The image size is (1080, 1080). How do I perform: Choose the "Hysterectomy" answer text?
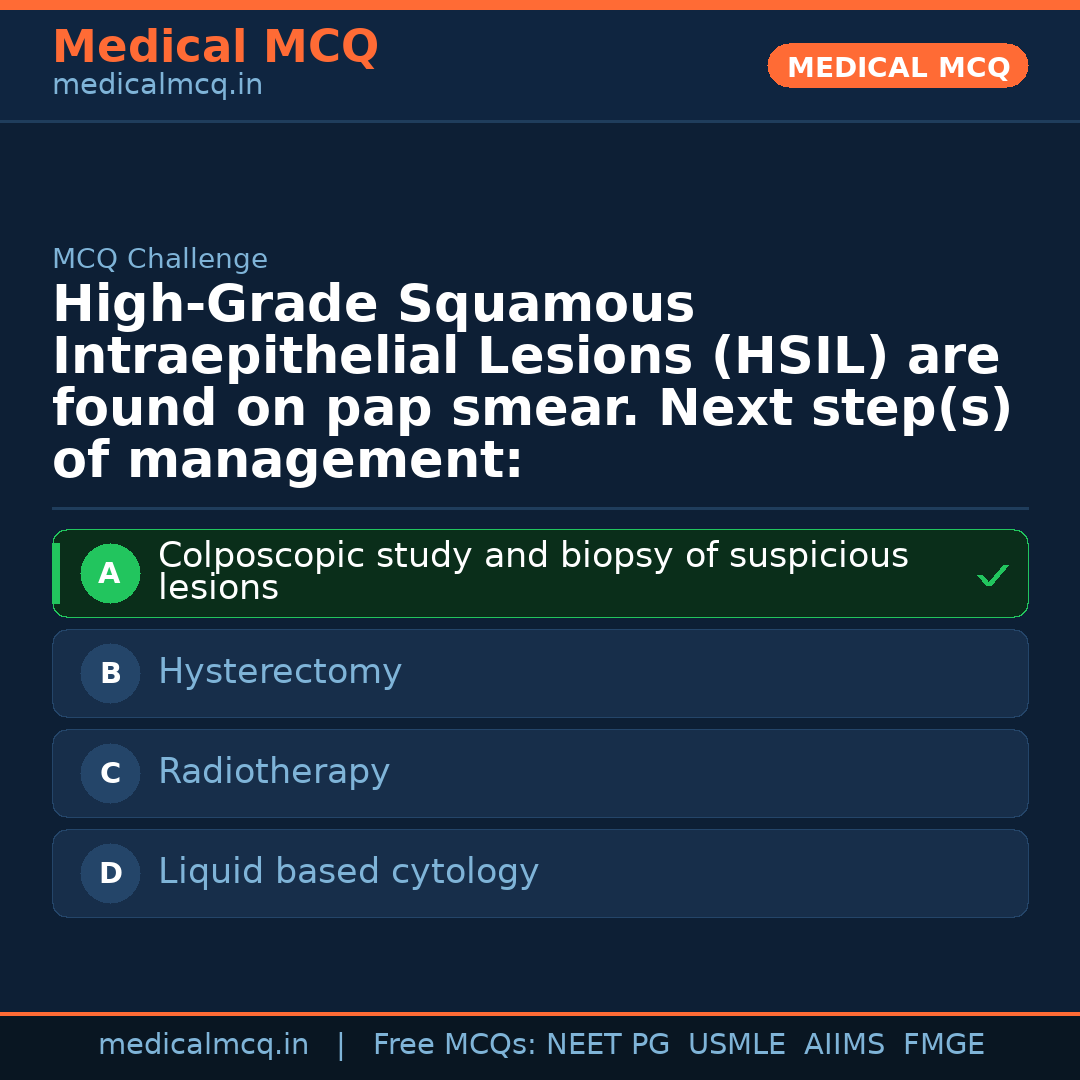[280, 672]
